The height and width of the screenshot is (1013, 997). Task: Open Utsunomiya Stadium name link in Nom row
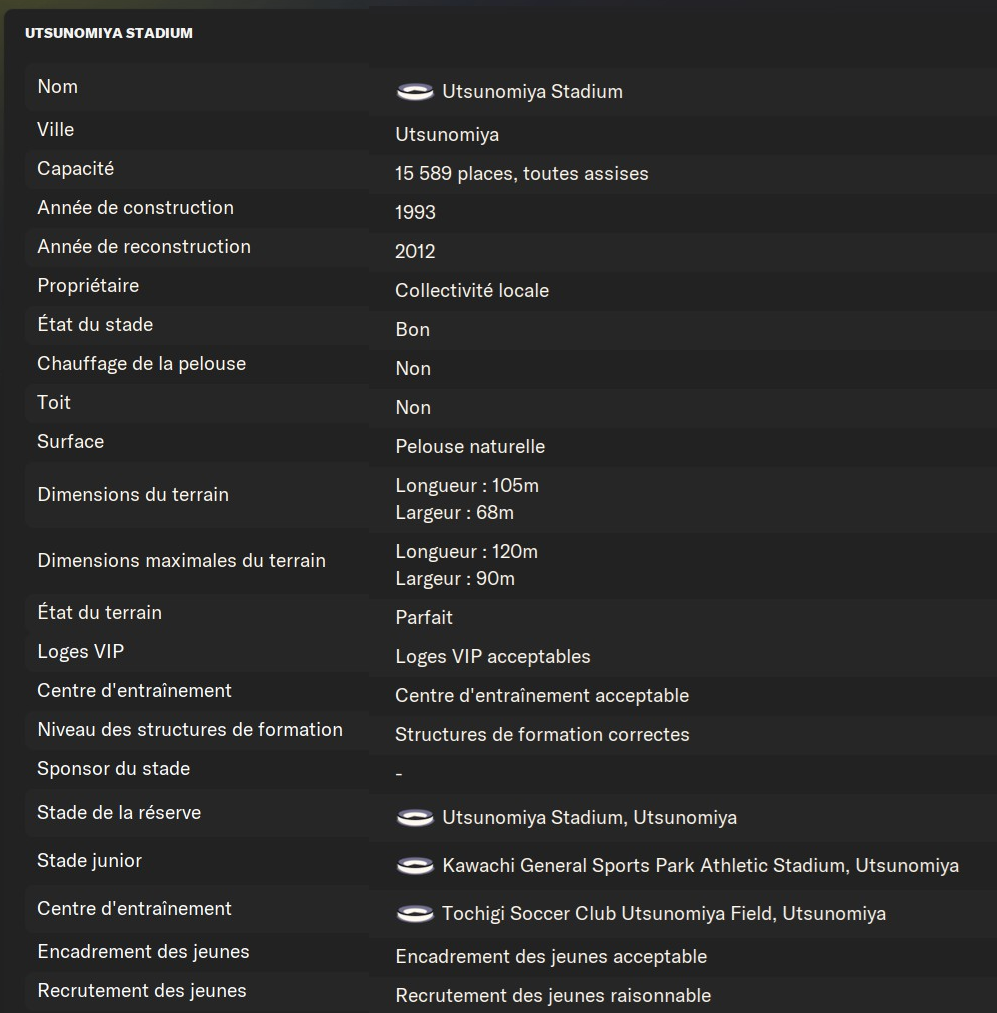[x=532, y=92]
